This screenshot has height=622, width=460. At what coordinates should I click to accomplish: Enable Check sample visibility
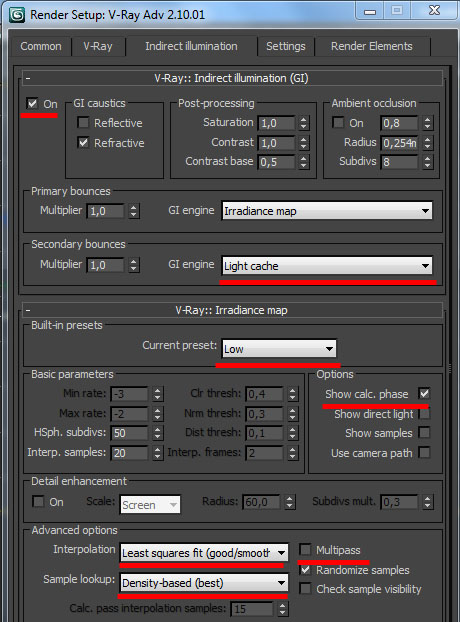point(305,589)
